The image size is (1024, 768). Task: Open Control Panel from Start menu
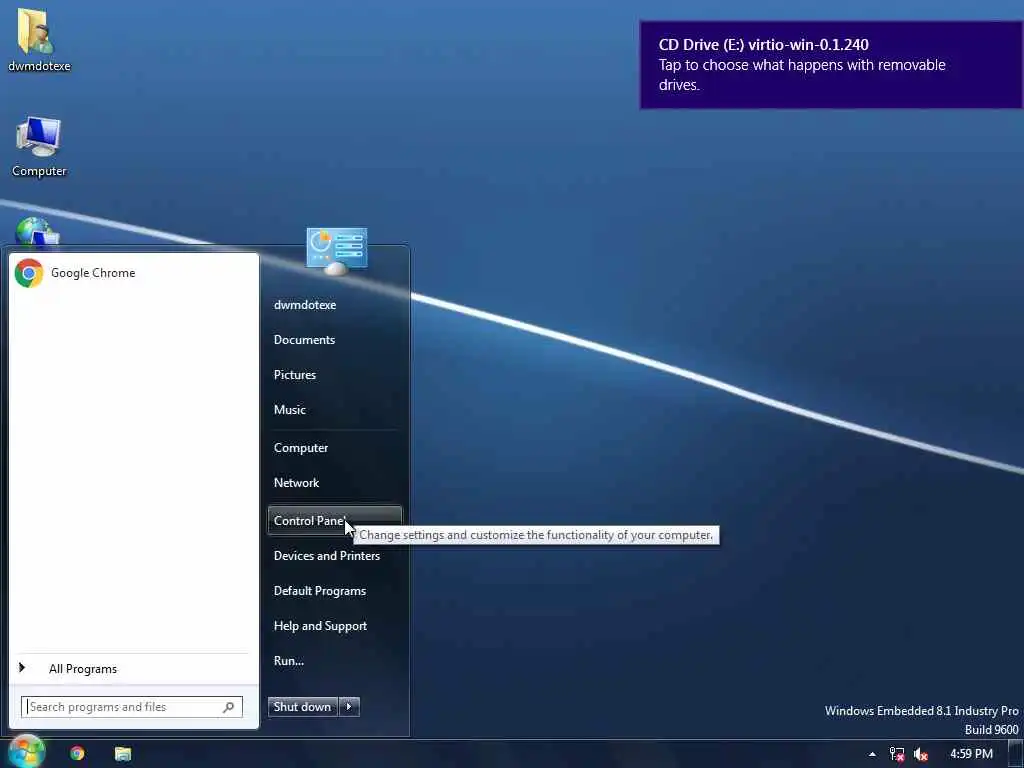point(334,520)
